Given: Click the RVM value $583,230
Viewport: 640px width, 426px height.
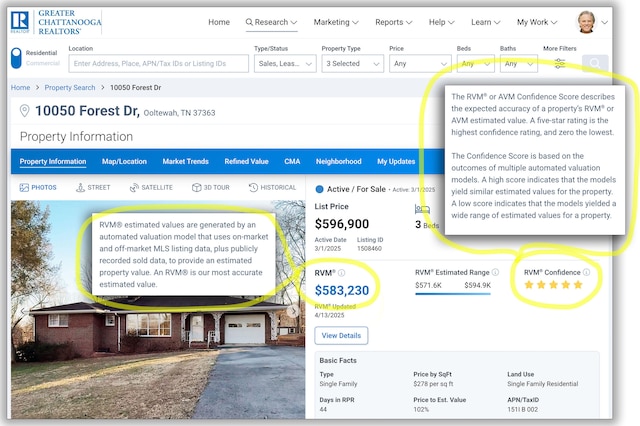Looking at the screenshot, I should click(342, 291).
